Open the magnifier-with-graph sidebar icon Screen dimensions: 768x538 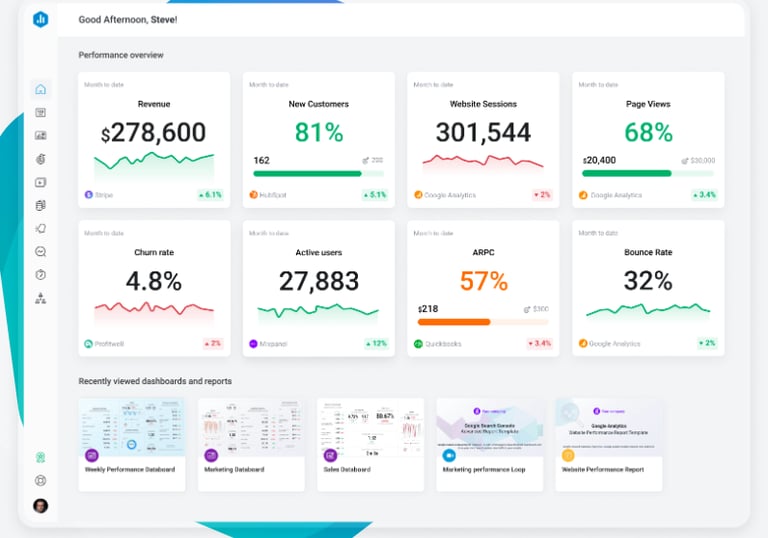click(x=41, y=252)
